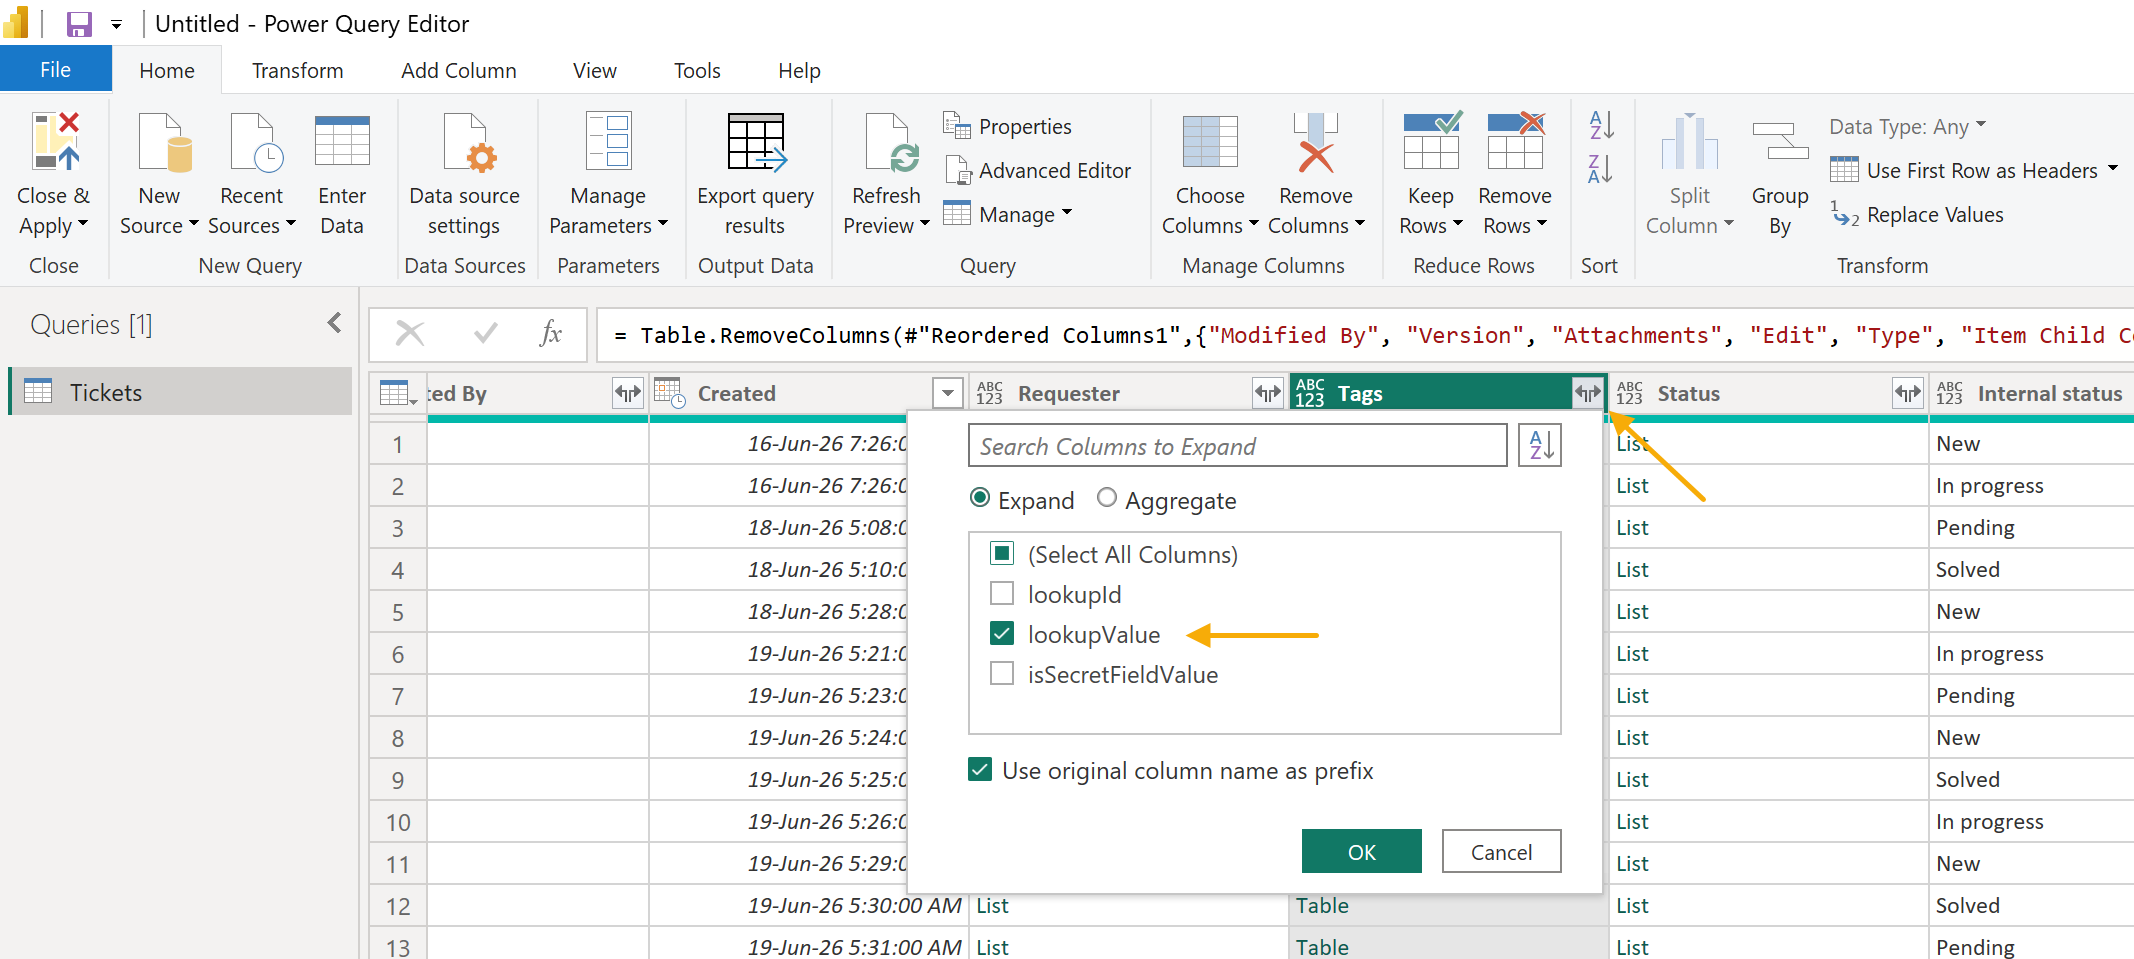Uncheck the lookupValue checkbox
This screenshot has width=2134, height=959.
tap(1002, 633)
